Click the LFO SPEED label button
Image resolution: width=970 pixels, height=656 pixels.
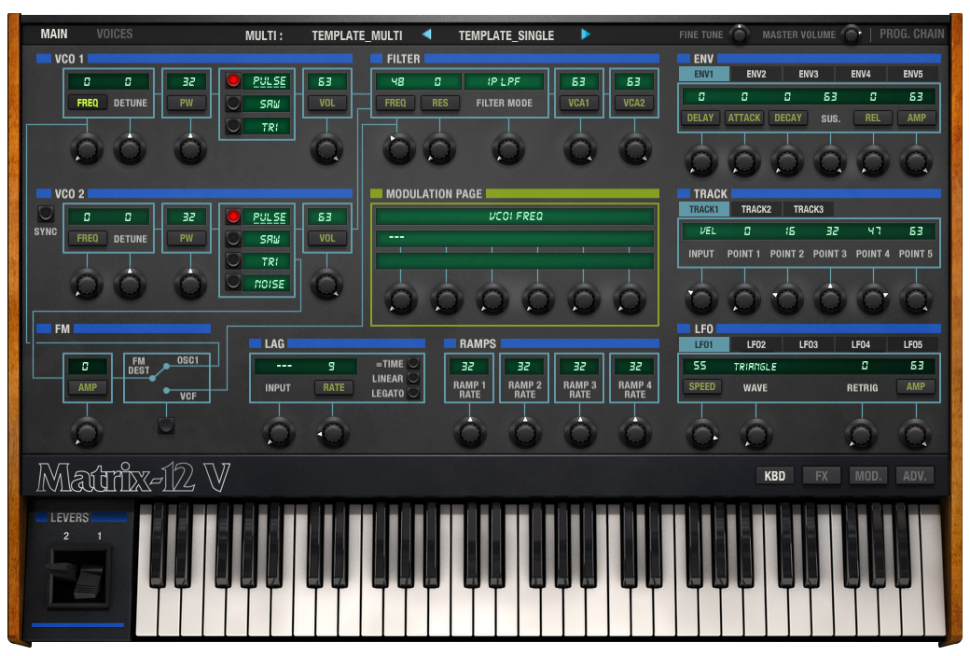pos(702,387)
